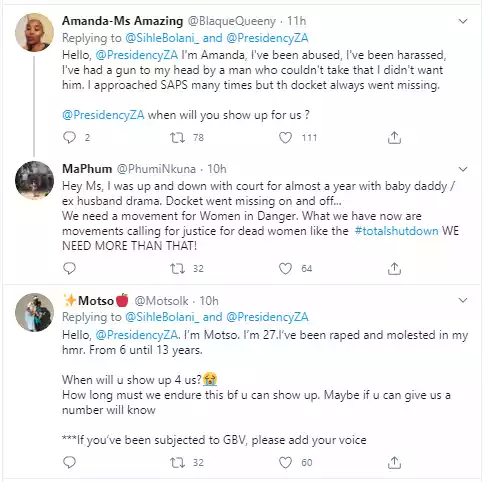Retweet MaPhum's tweet
Screen dimensions: 485x482
177,268
